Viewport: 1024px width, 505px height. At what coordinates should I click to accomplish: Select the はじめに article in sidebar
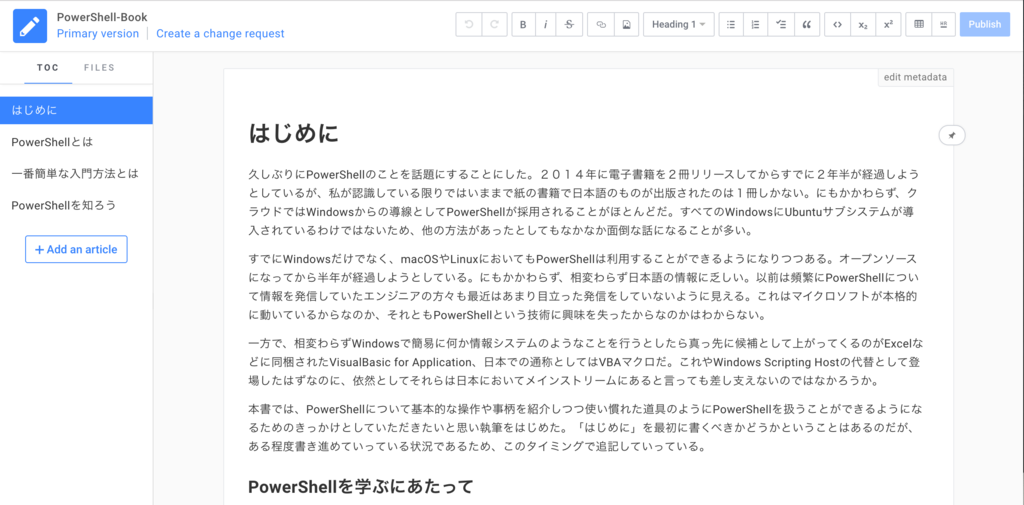pos(76,110)
